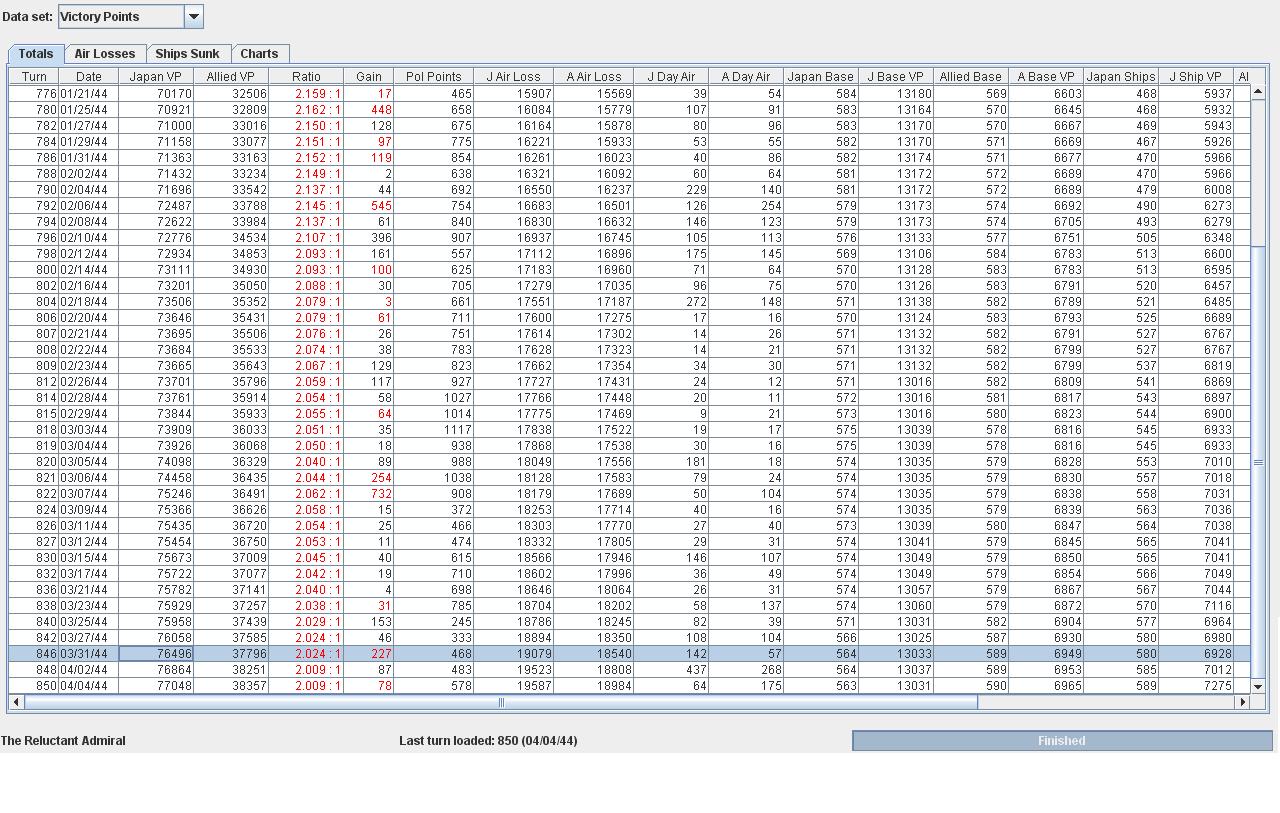This screenshot has height=813, width=1280.
Task: Switch to the Charts tab
Action: pos(259,54)
